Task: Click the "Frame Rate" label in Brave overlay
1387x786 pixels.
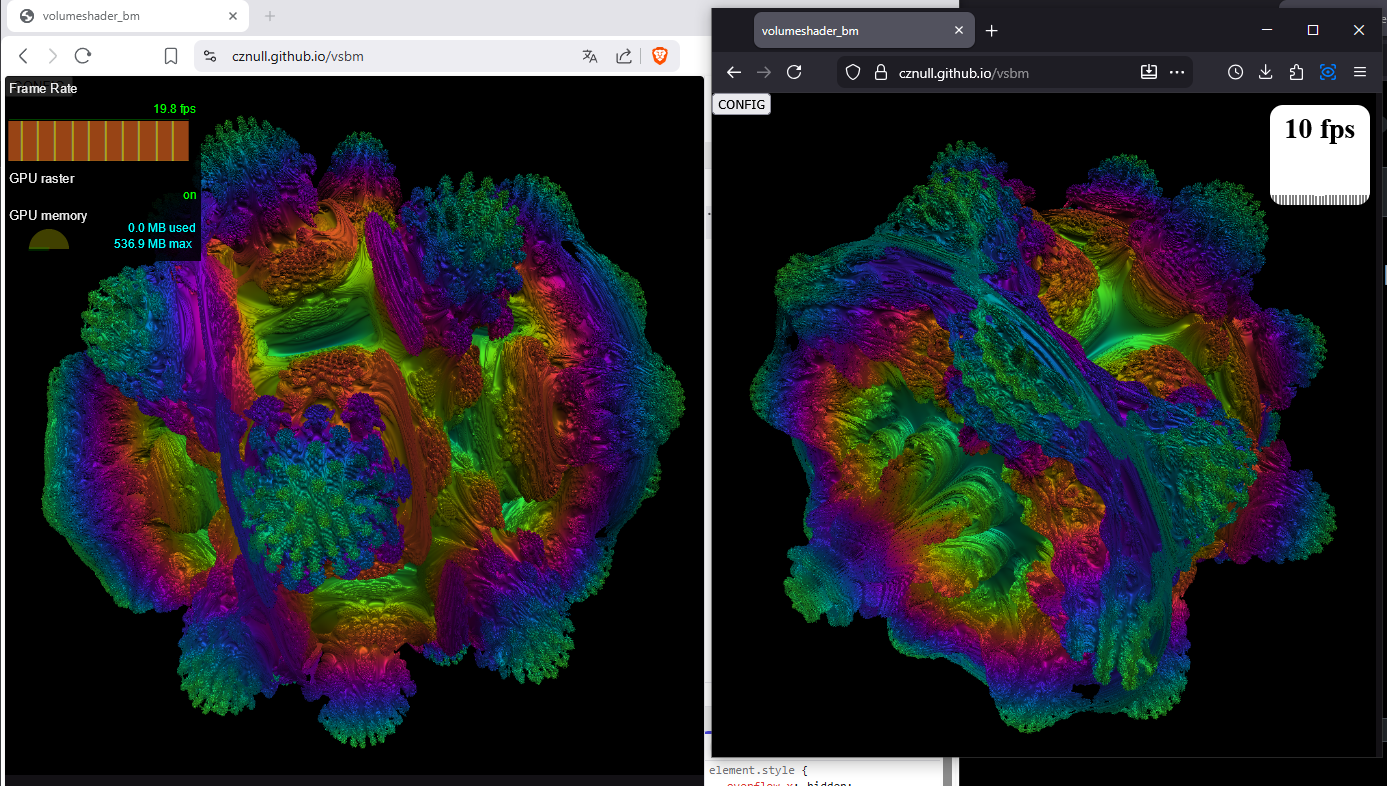Action: coord(43,88)
